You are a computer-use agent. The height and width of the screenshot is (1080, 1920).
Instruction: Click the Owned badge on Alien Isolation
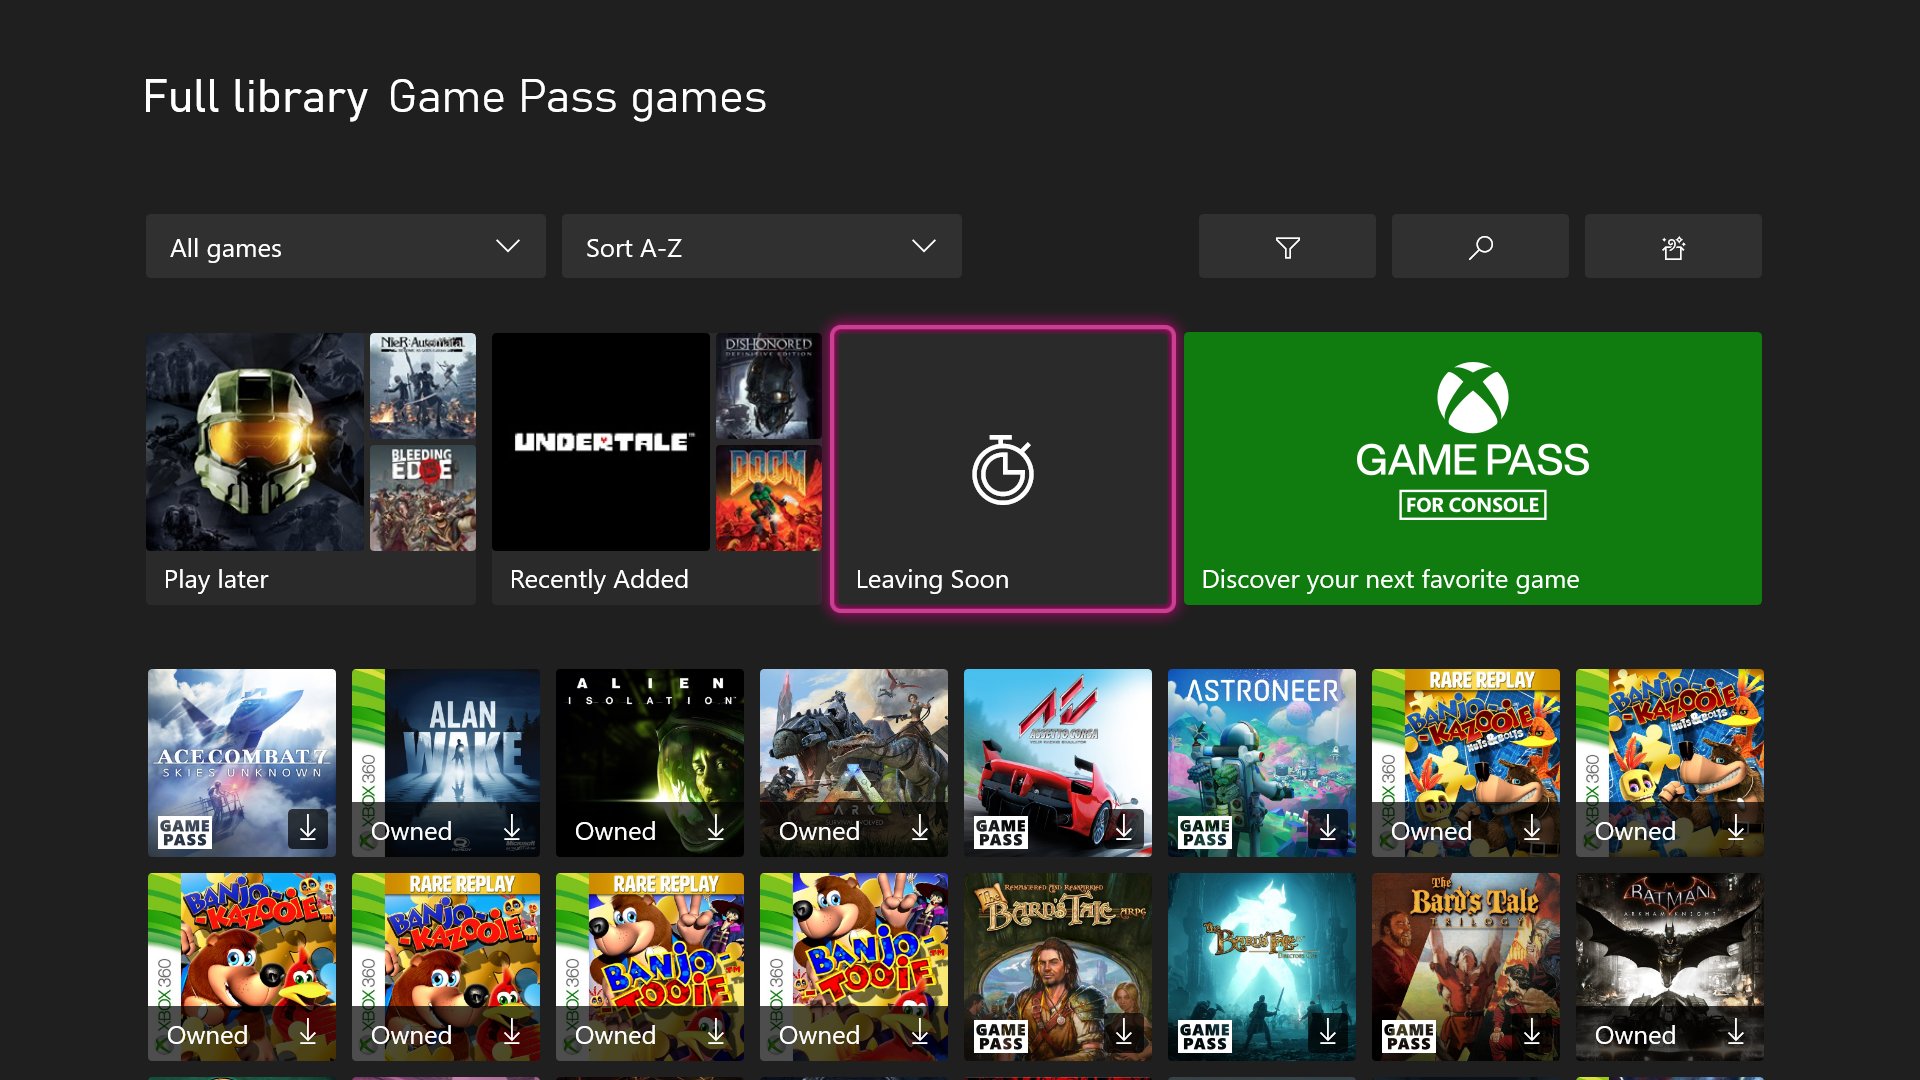click(x=615, y=830)
